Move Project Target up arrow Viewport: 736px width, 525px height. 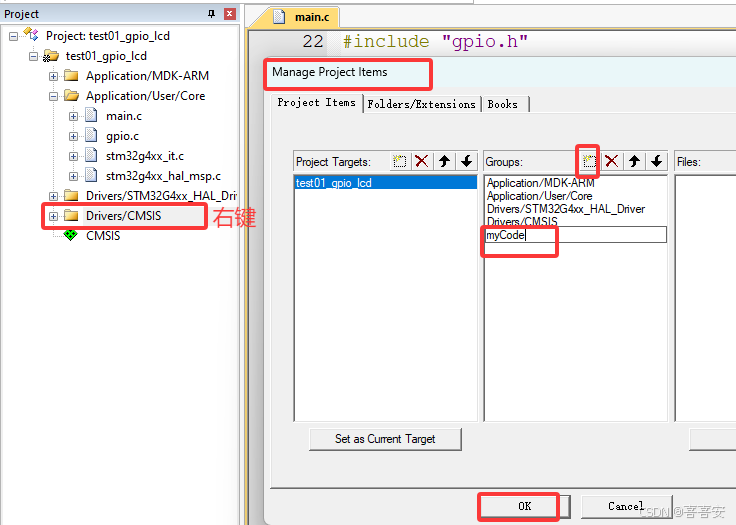point(444,162)
